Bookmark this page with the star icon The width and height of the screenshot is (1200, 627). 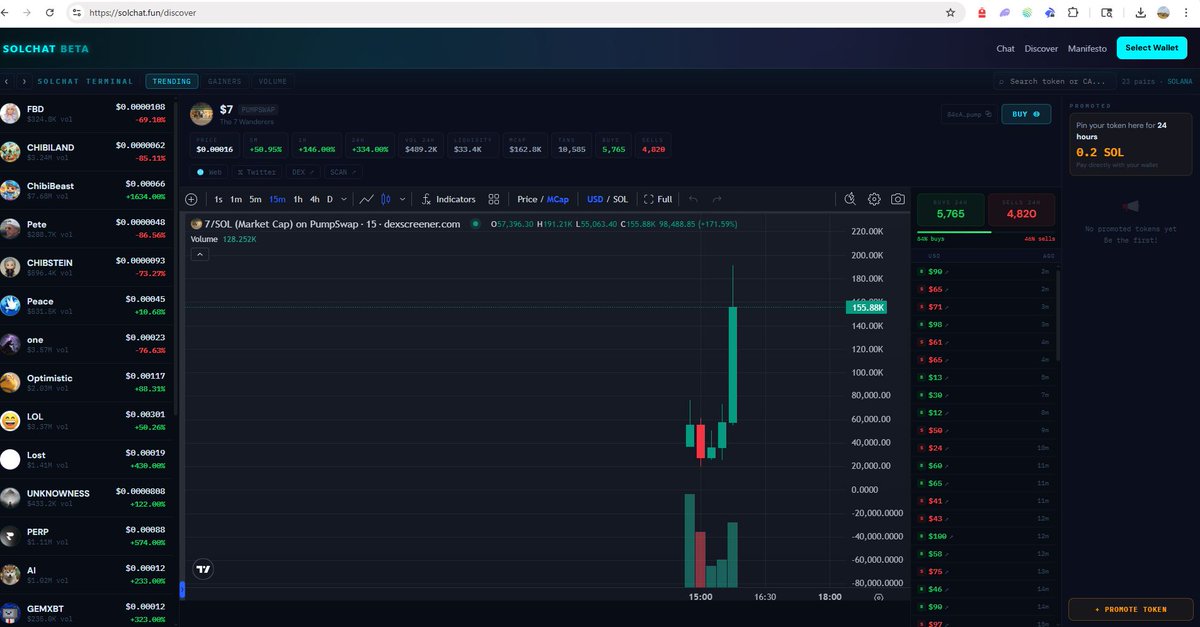[950, 13]
